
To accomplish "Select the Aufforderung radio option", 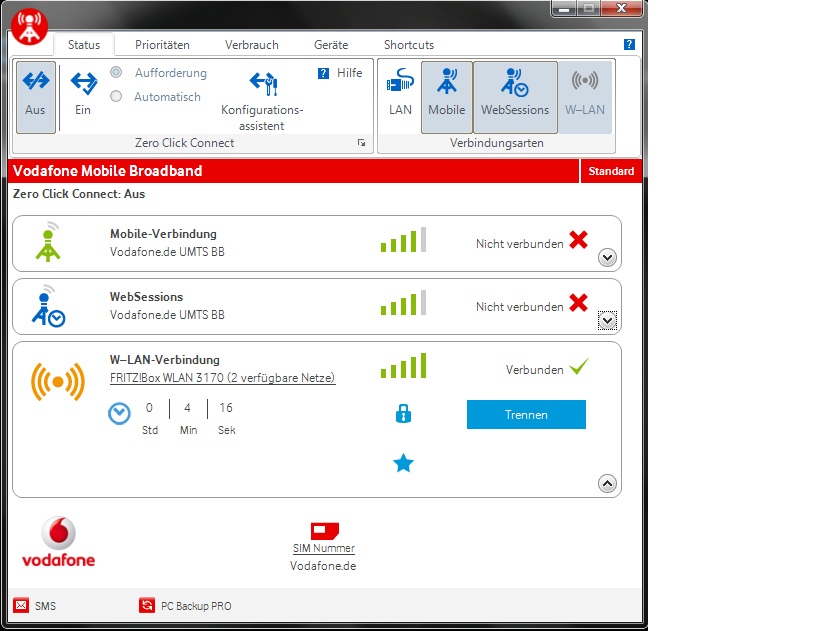I will pyautogui.click(x=116, y=73).
